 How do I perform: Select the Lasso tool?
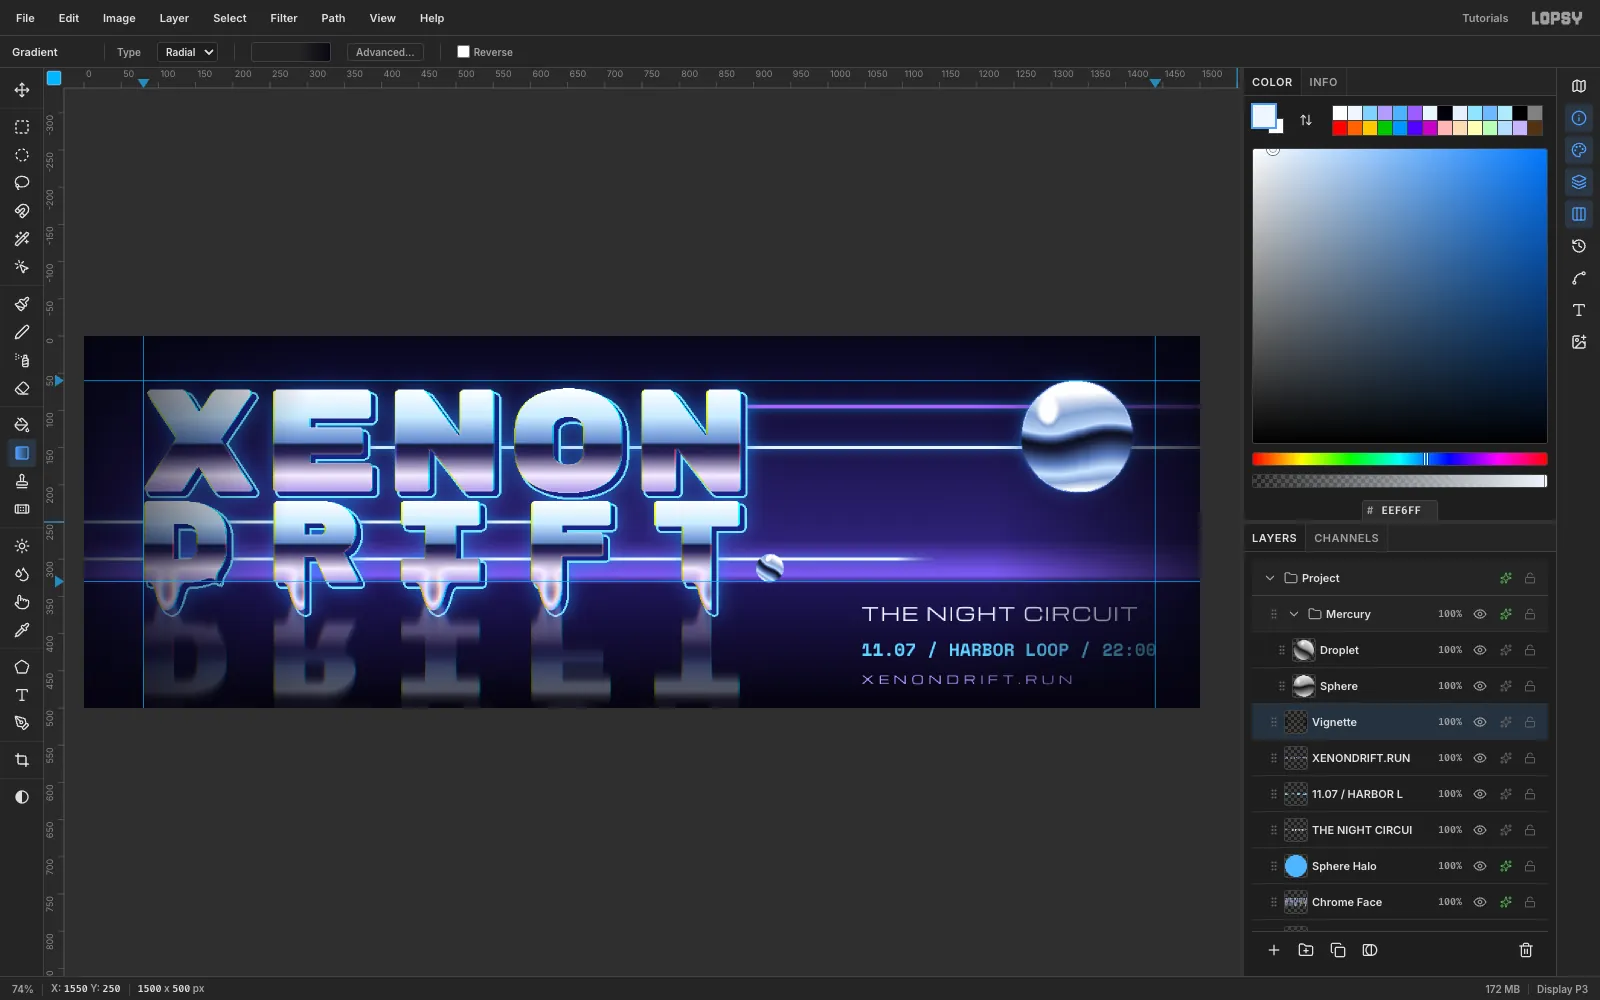coord(21,183)
